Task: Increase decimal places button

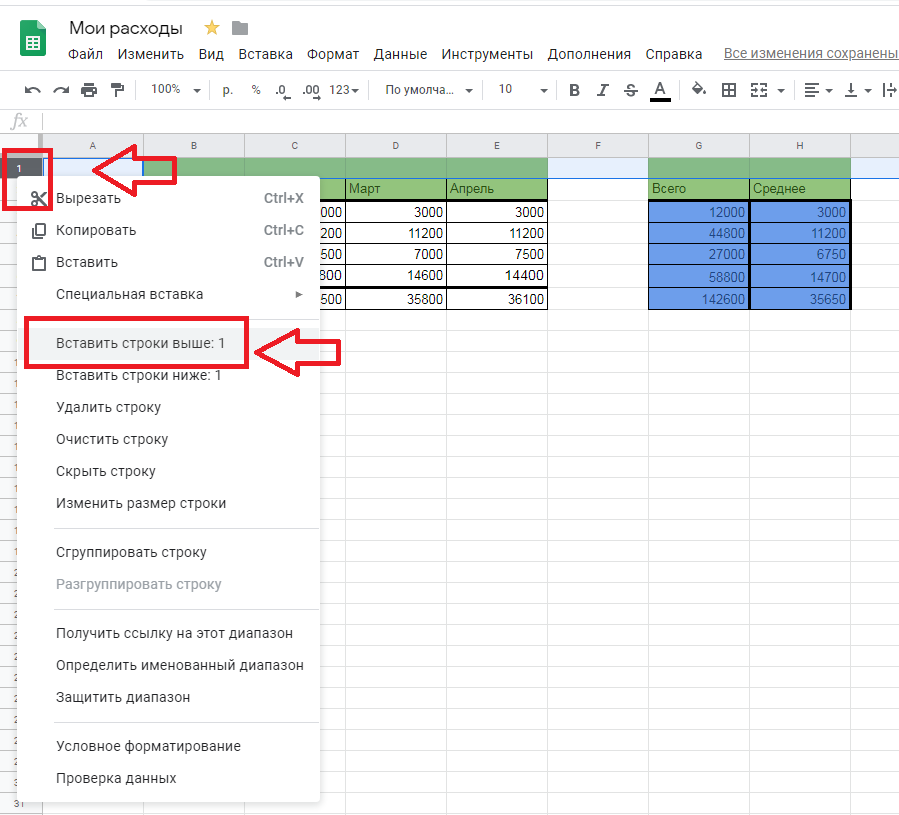Action: [311, 91]
